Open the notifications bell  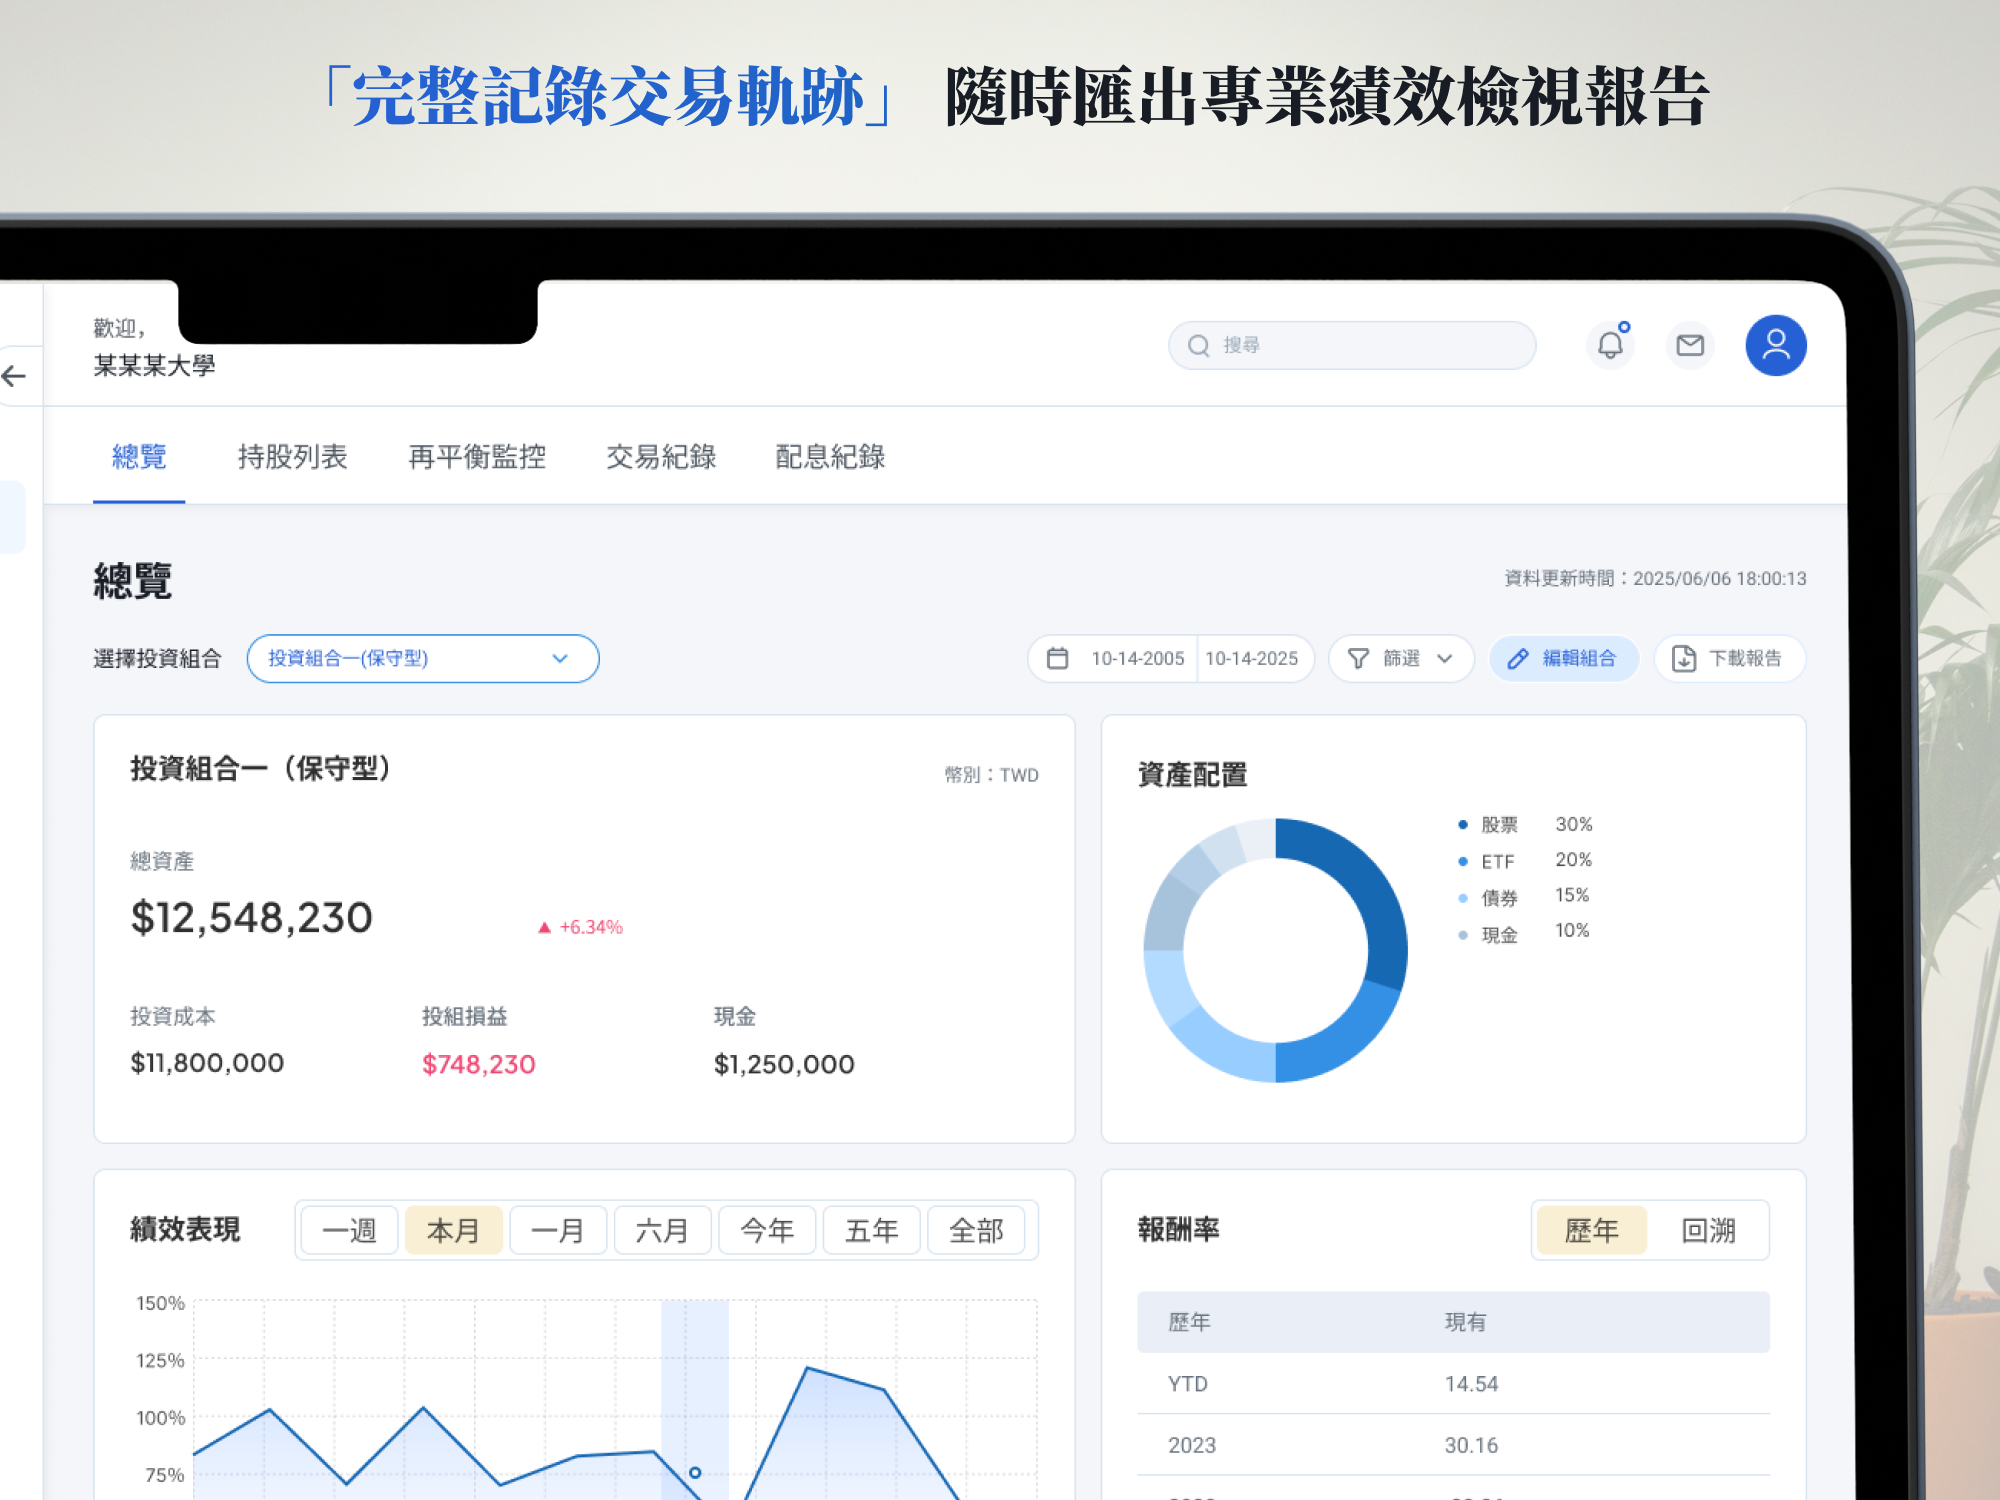pyautogui.click(x=1610, y=345)
